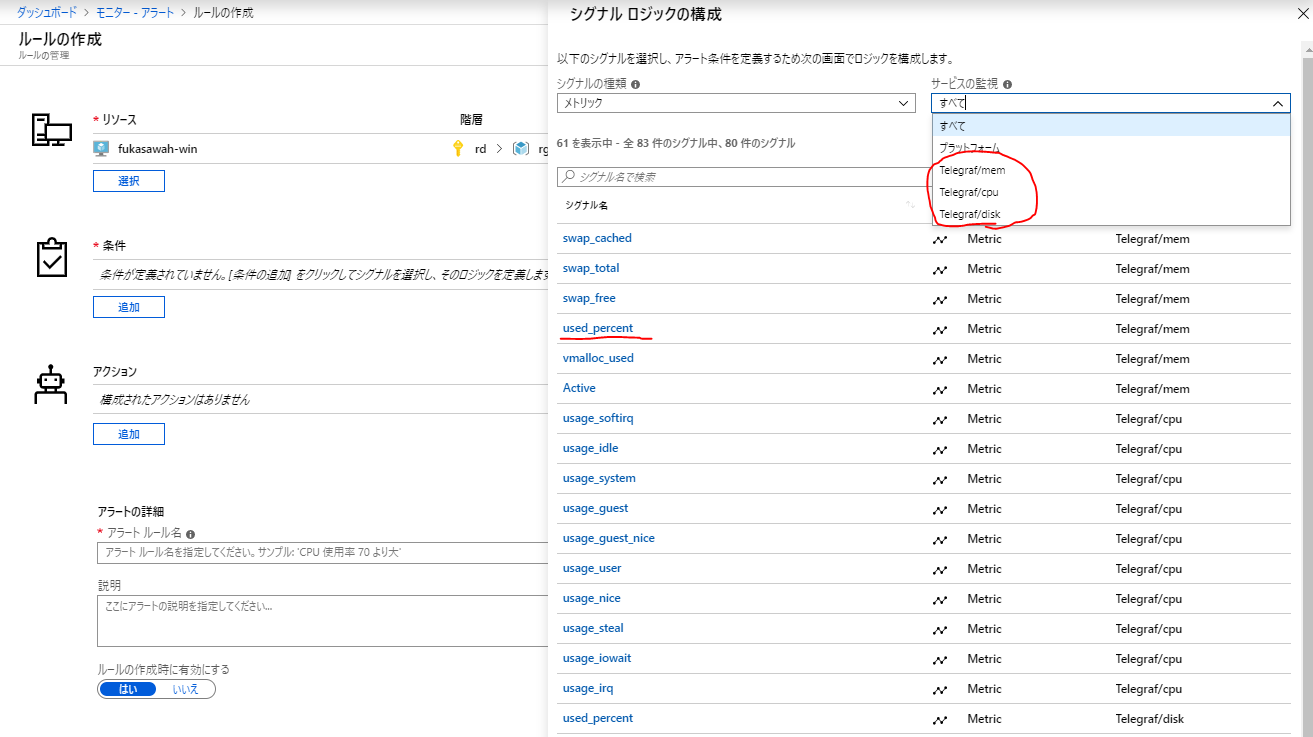
Task: Click the 追加 button under 条件
Action: pyautogui.click(x=128, y=307)
